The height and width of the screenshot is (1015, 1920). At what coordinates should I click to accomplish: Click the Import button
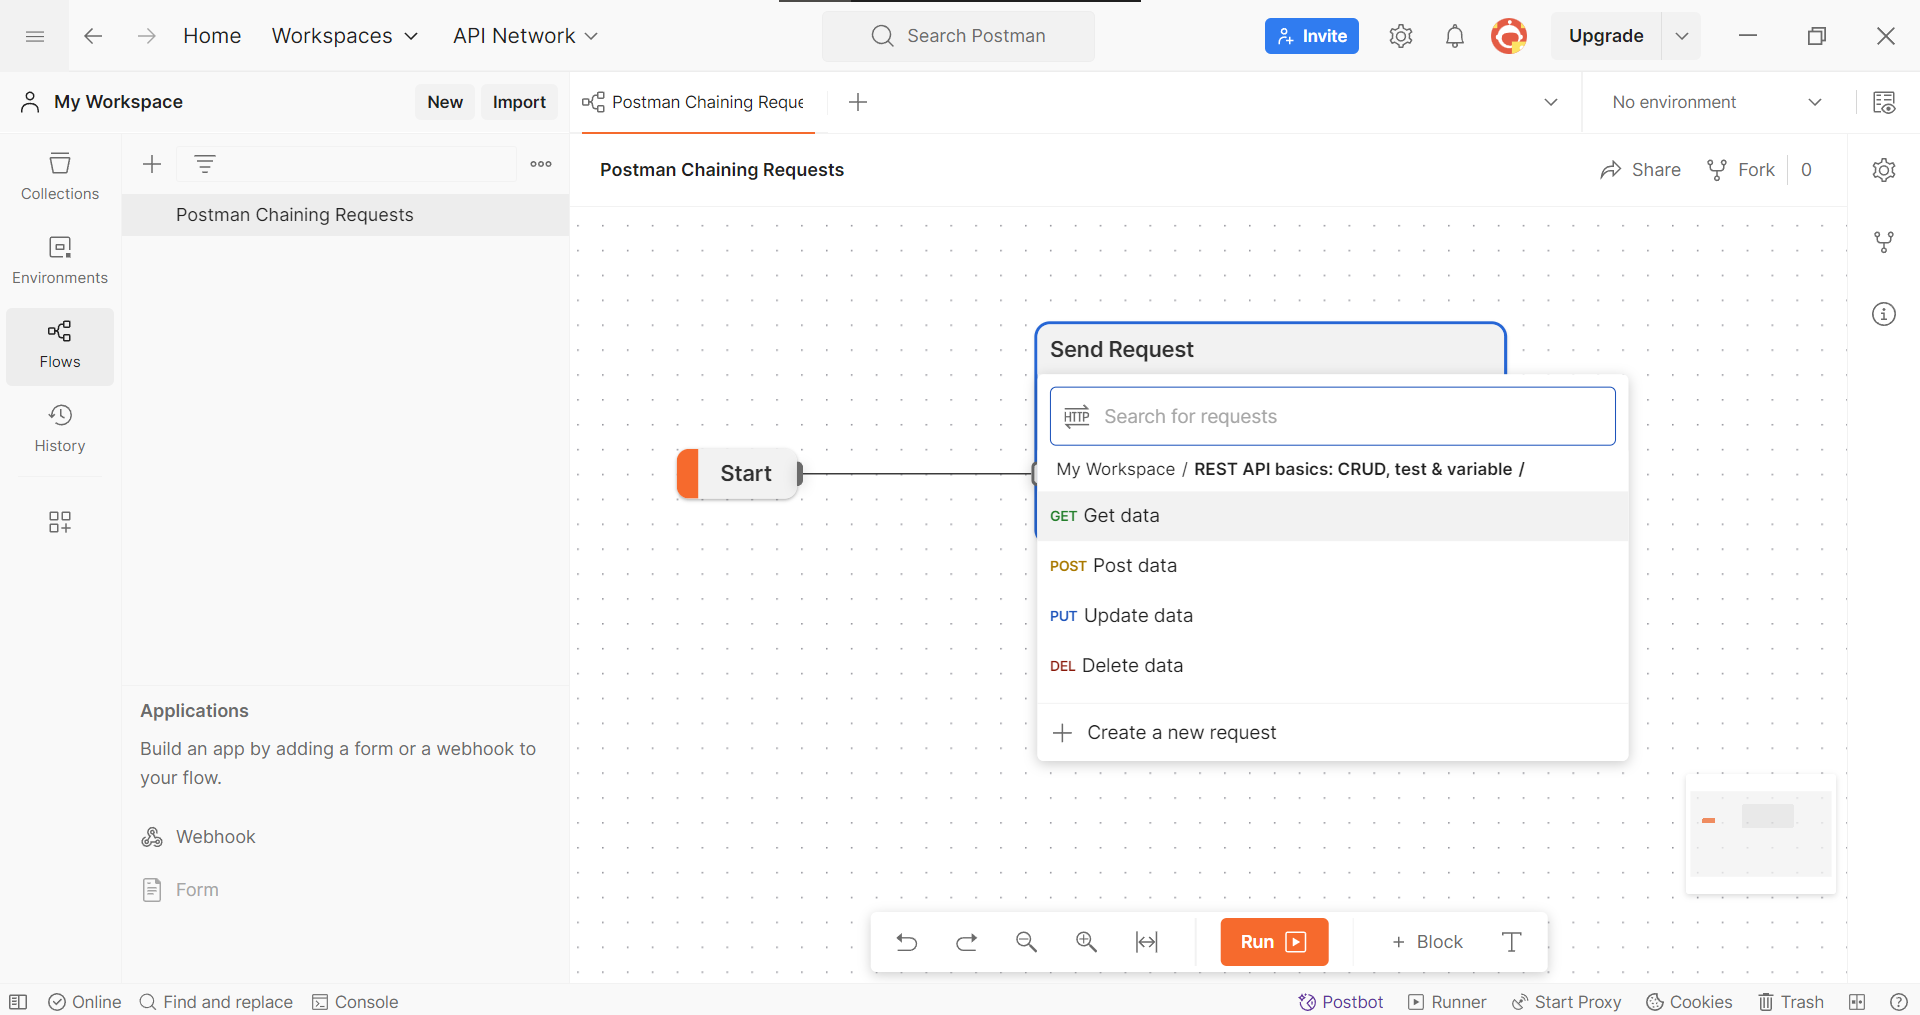[519, 102]
